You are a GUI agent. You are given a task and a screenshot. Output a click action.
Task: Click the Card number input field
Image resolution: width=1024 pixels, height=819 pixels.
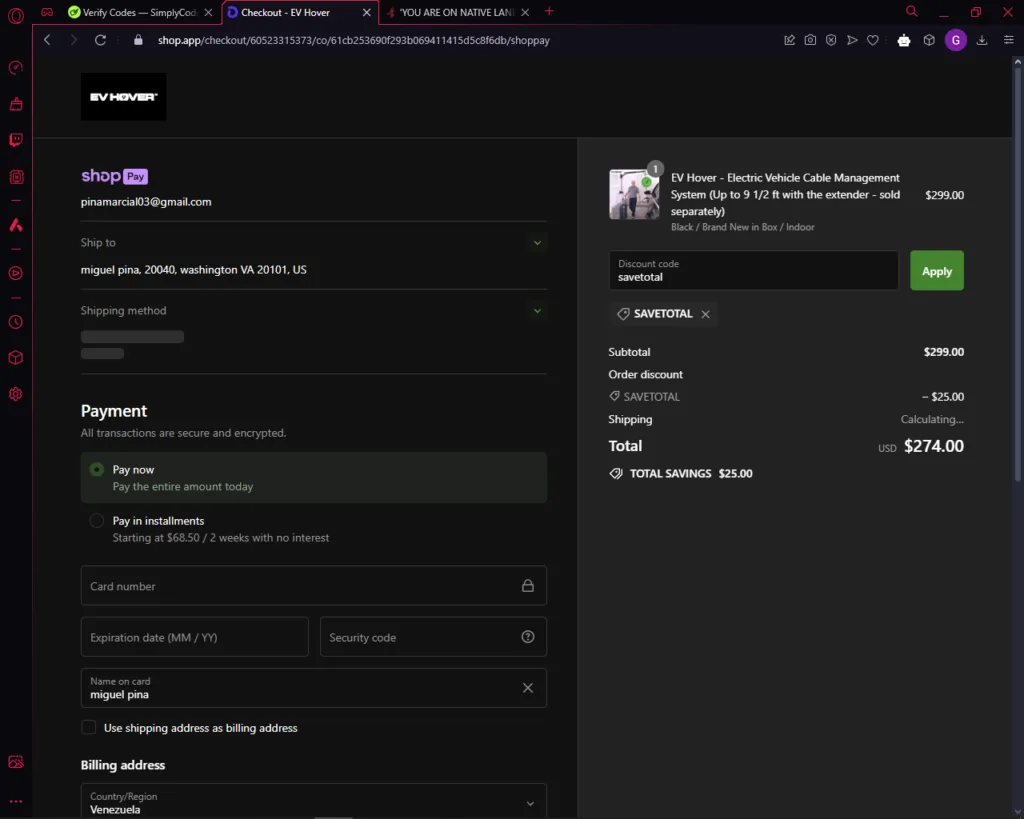coord(300,586)
